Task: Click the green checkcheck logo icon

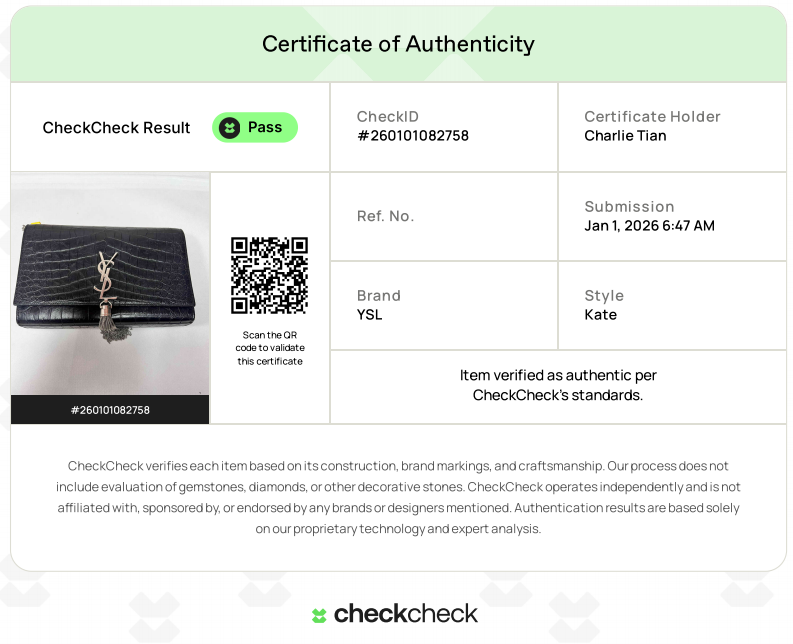Action: pyautogui.click(x=319, y=615)
